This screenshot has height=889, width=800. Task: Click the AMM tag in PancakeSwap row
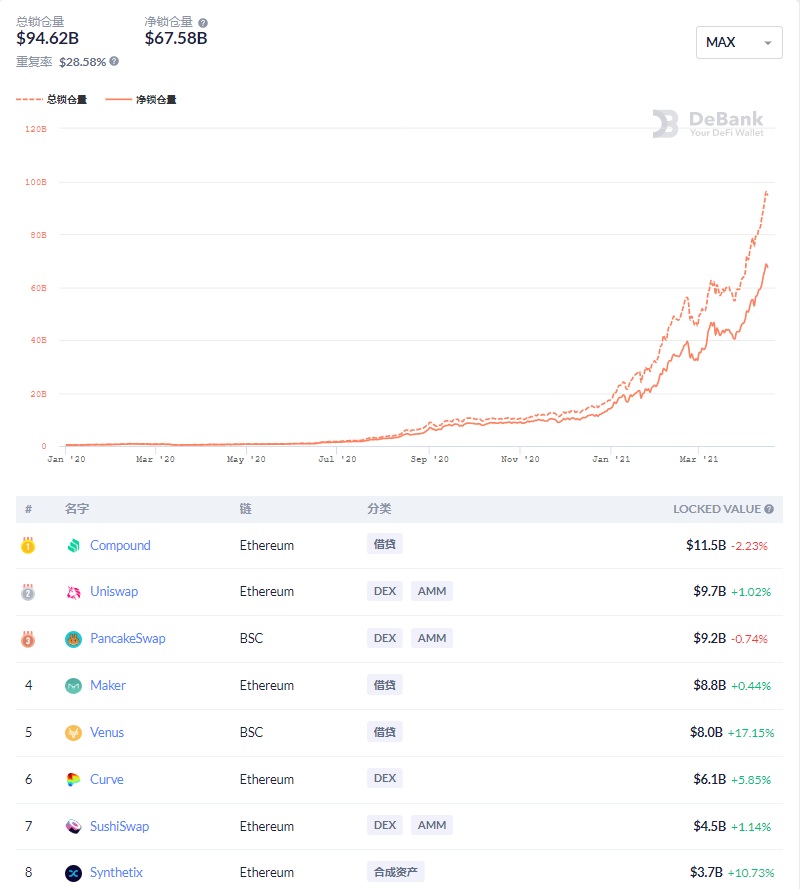(x=432, y=638)
